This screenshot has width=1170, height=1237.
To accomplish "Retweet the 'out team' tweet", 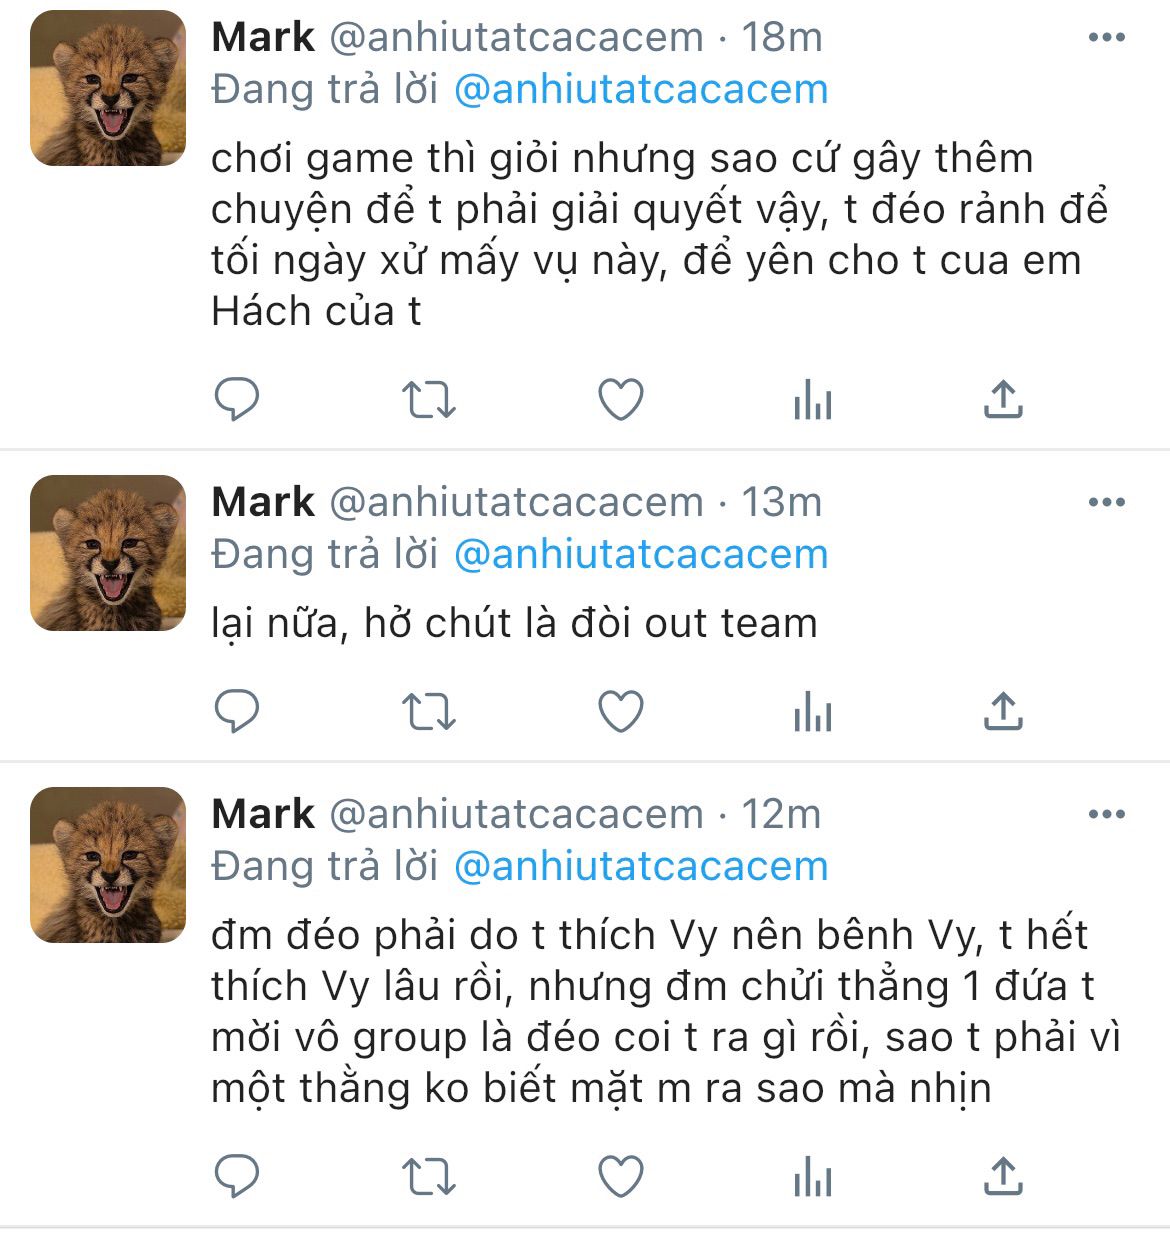I will coord(428,712).
